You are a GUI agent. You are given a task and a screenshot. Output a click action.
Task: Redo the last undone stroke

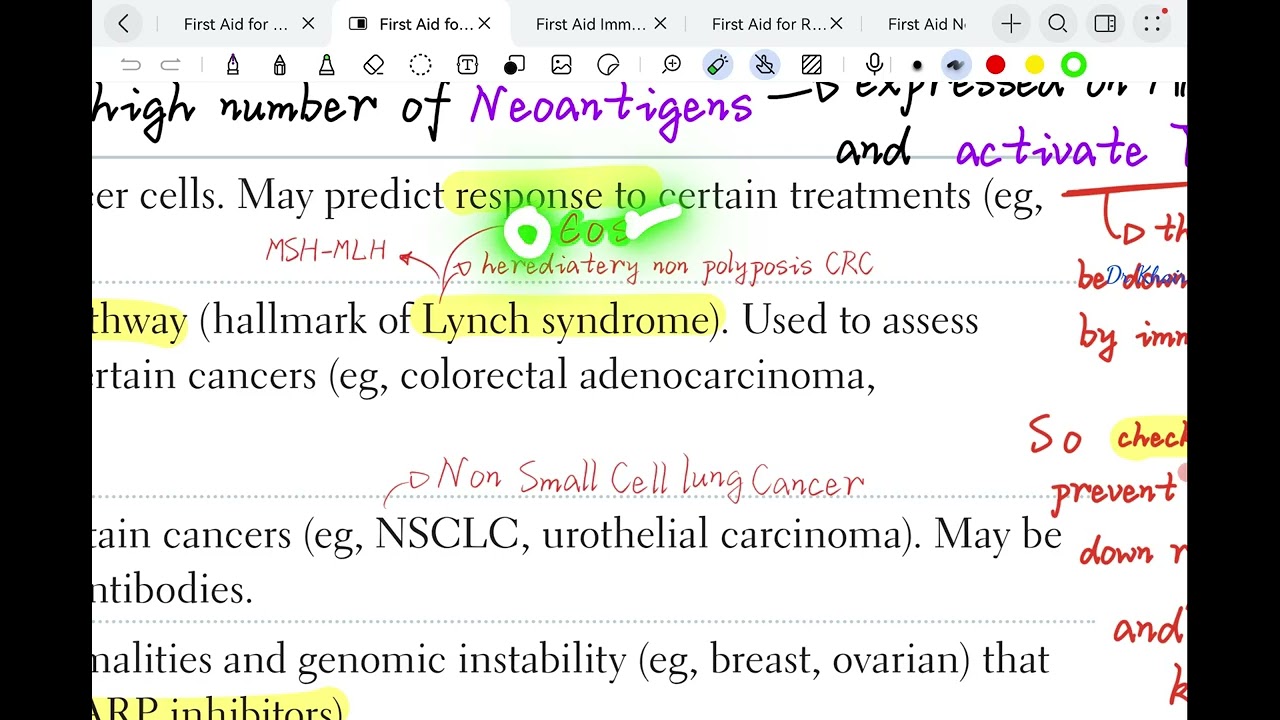click(171, 65)
